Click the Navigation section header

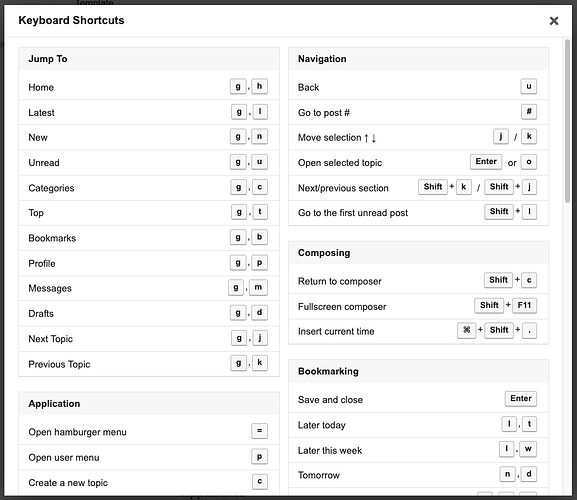point(418,59)
